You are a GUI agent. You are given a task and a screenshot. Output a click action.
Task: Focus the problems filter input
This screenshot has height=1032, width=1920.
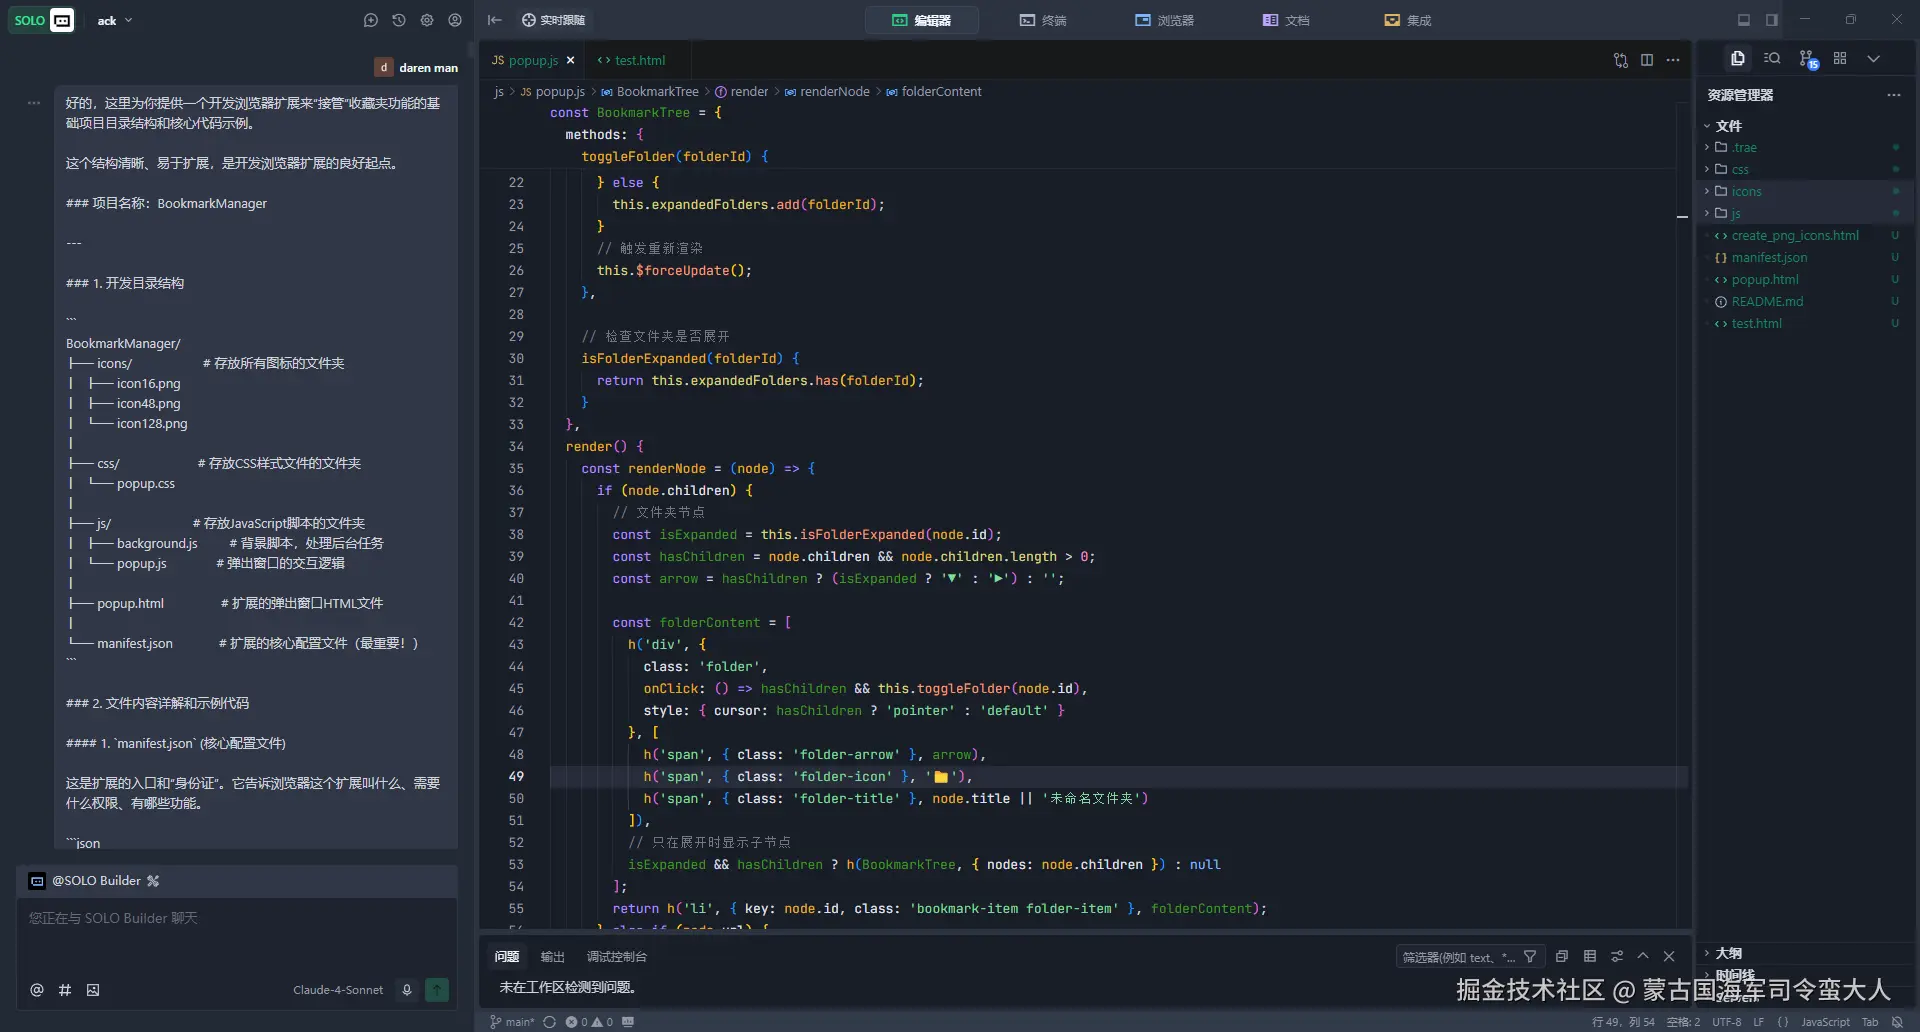[x=1457, y=957]
